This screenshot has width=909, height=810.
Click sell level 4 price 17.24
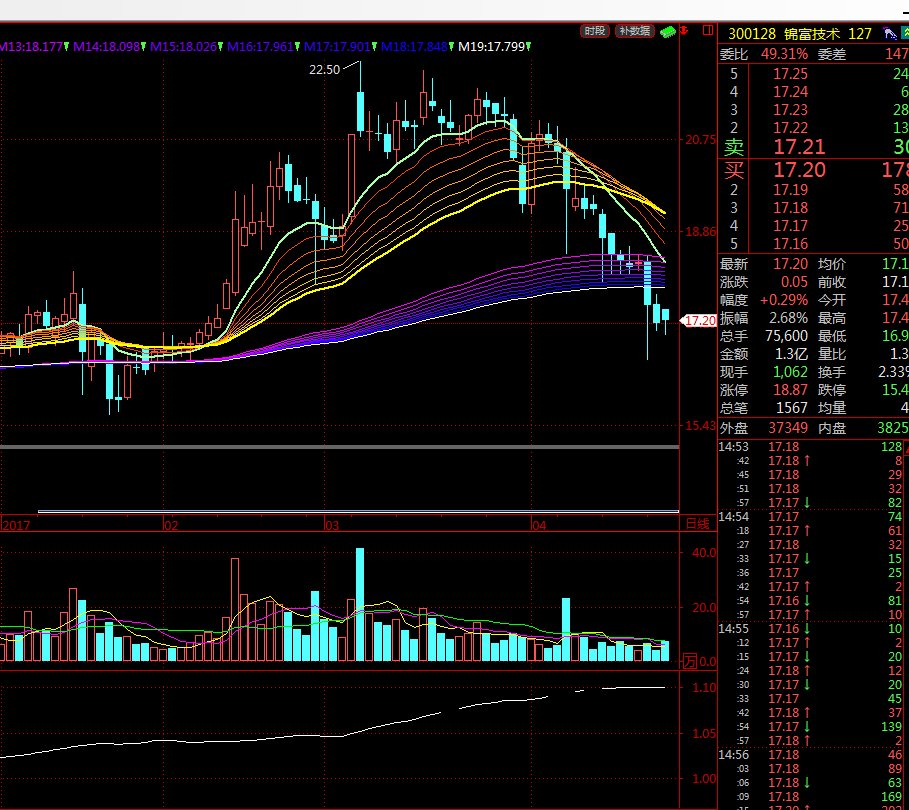pyautogui.click(x=790, y=92)
